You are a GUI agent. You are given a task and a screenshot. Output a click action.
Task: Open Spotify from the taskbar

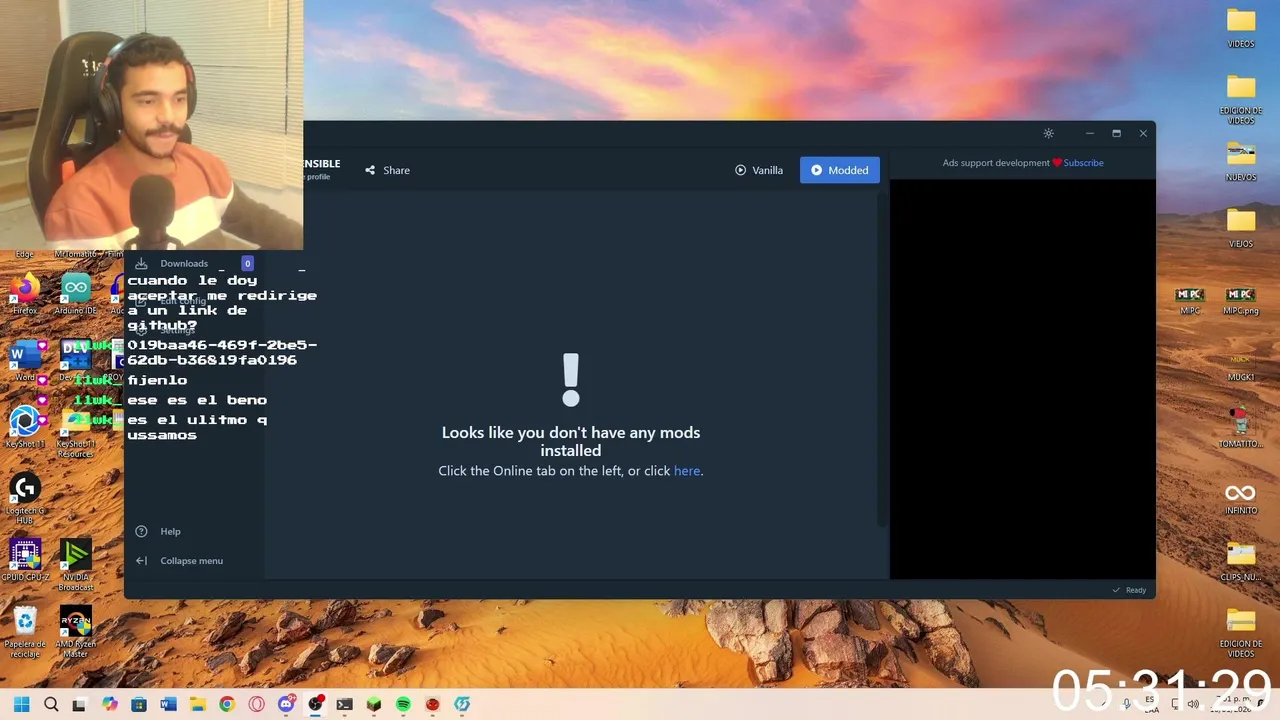point(403,704)
